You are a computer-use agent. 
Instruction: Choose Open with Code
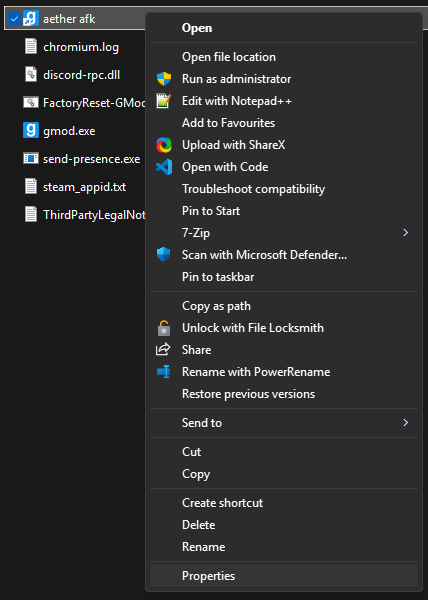[284, 167]
